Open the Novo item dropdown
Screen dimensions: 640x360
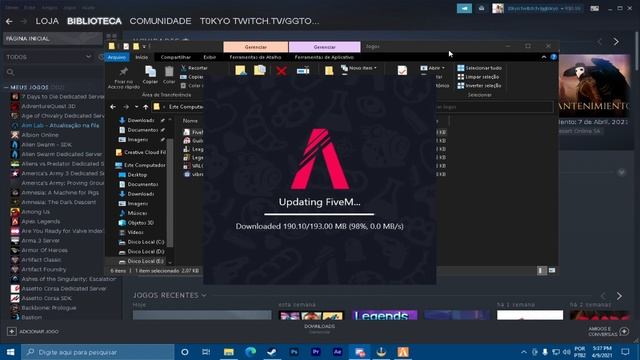(x=359, y=68)
